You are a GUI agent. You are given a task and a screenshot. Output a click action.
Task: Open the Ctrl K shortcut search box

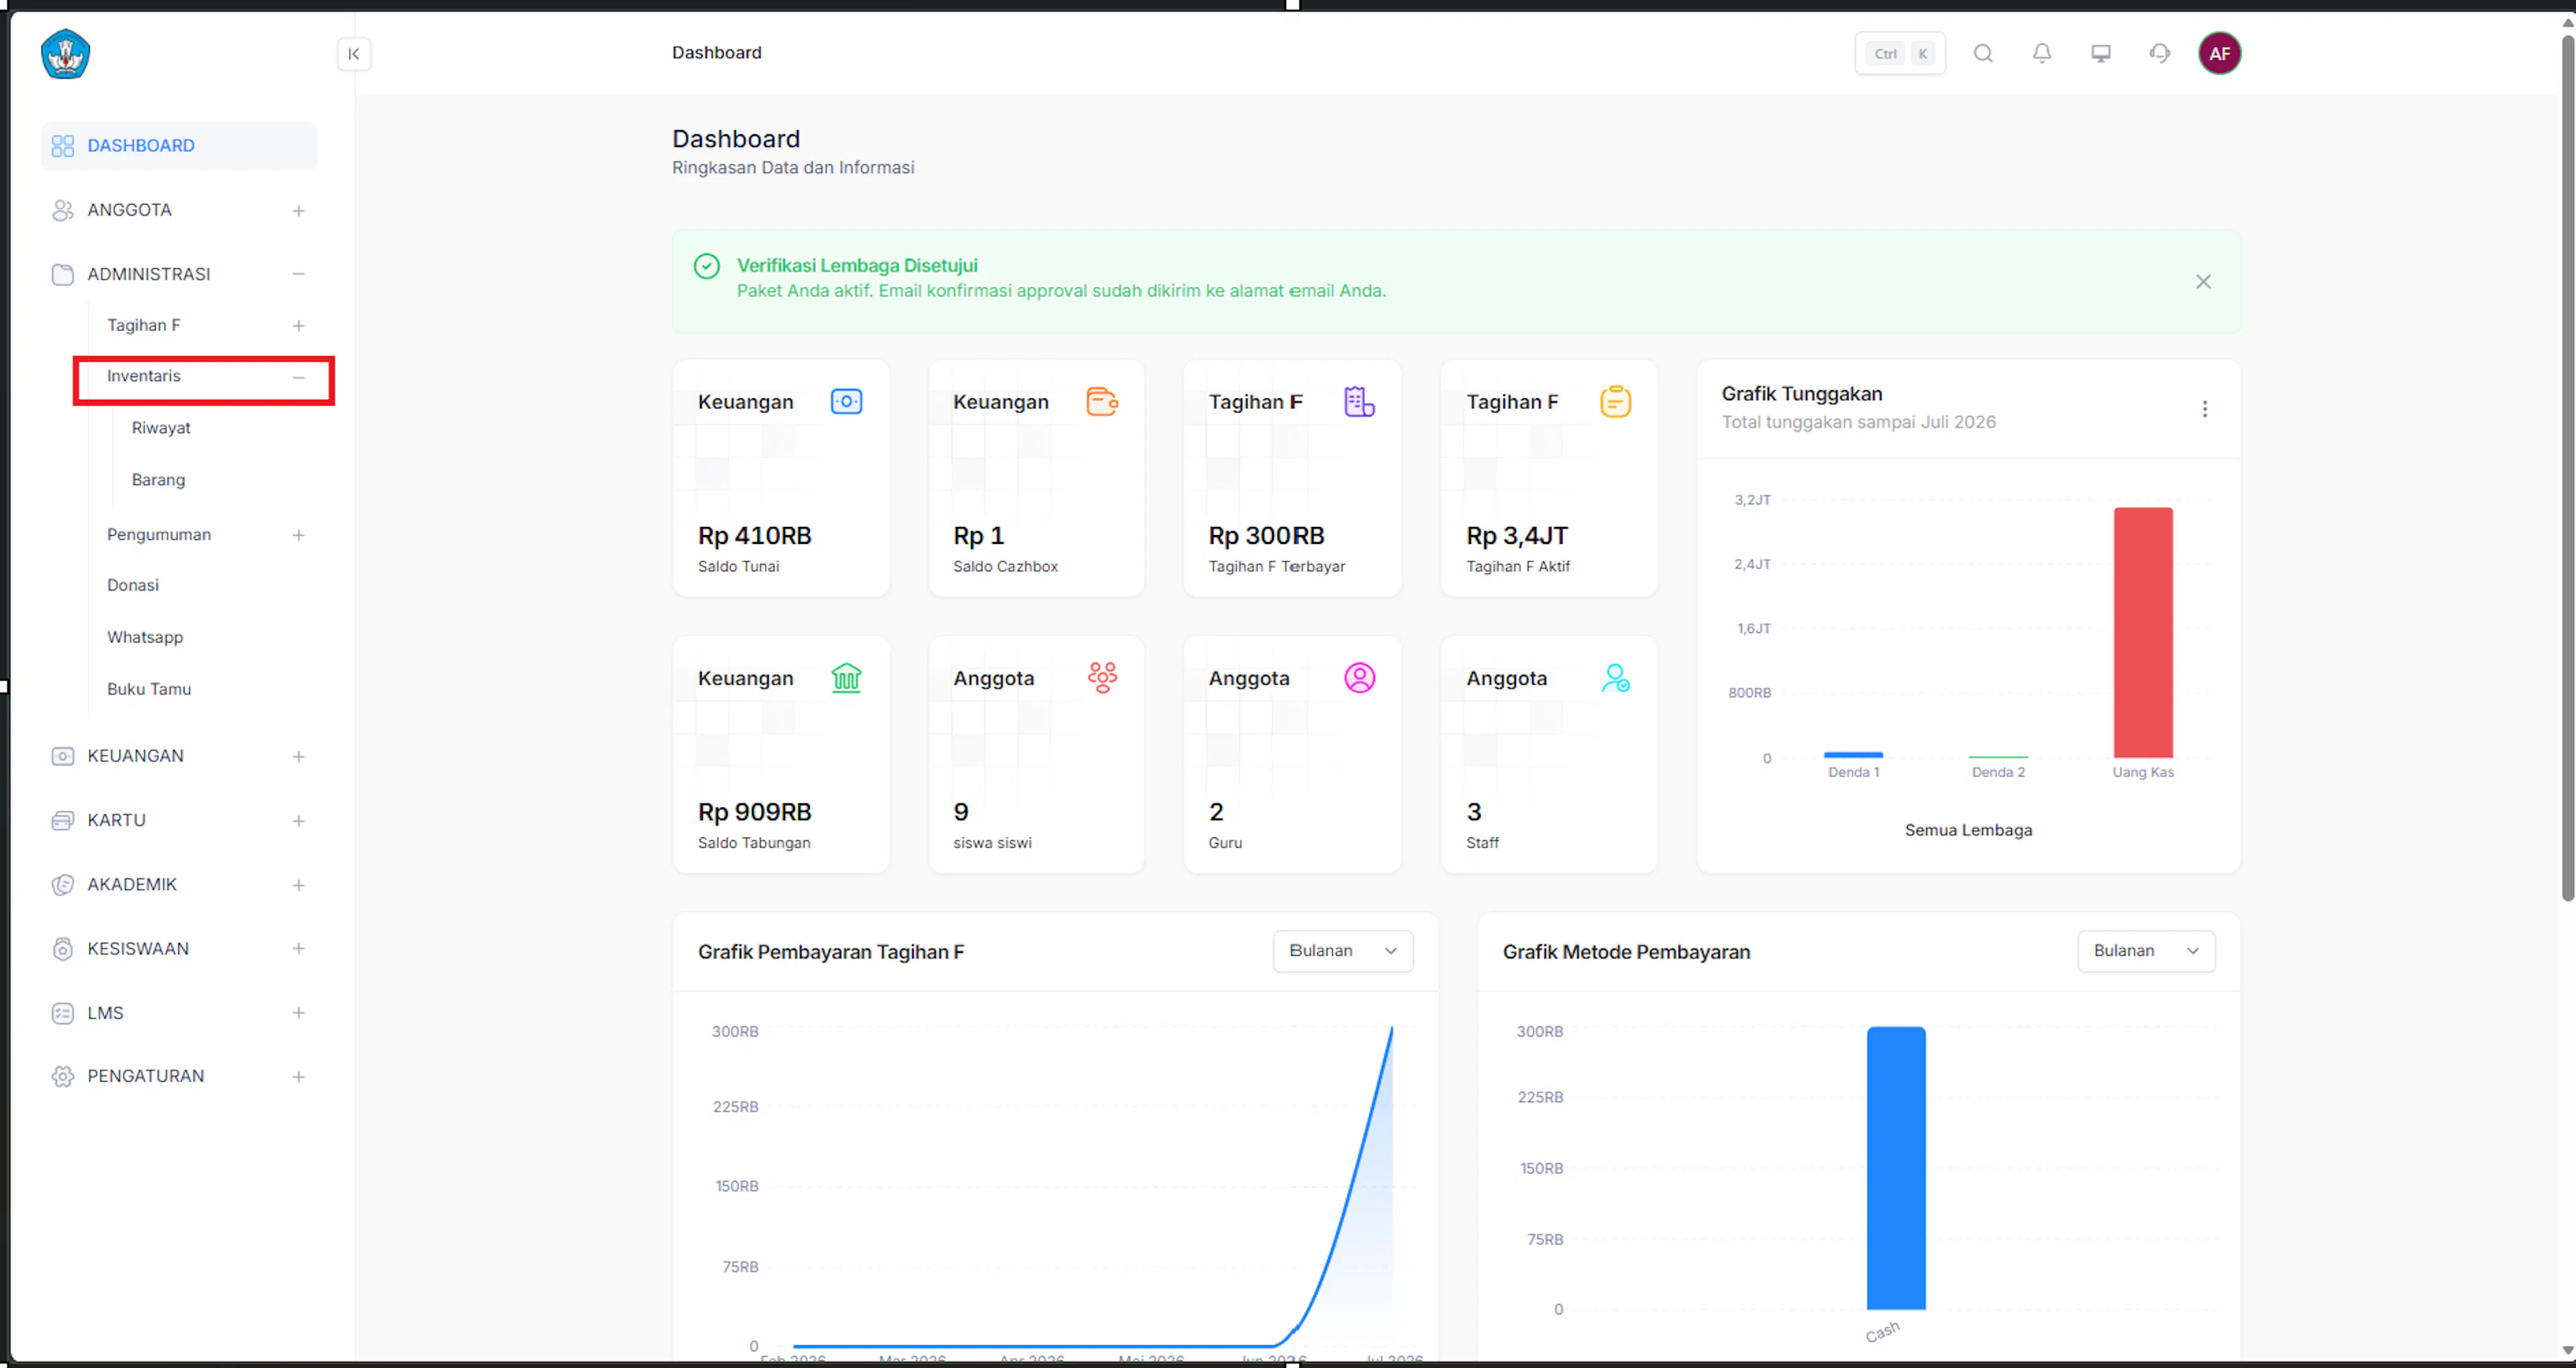(x=1900, y=54)
